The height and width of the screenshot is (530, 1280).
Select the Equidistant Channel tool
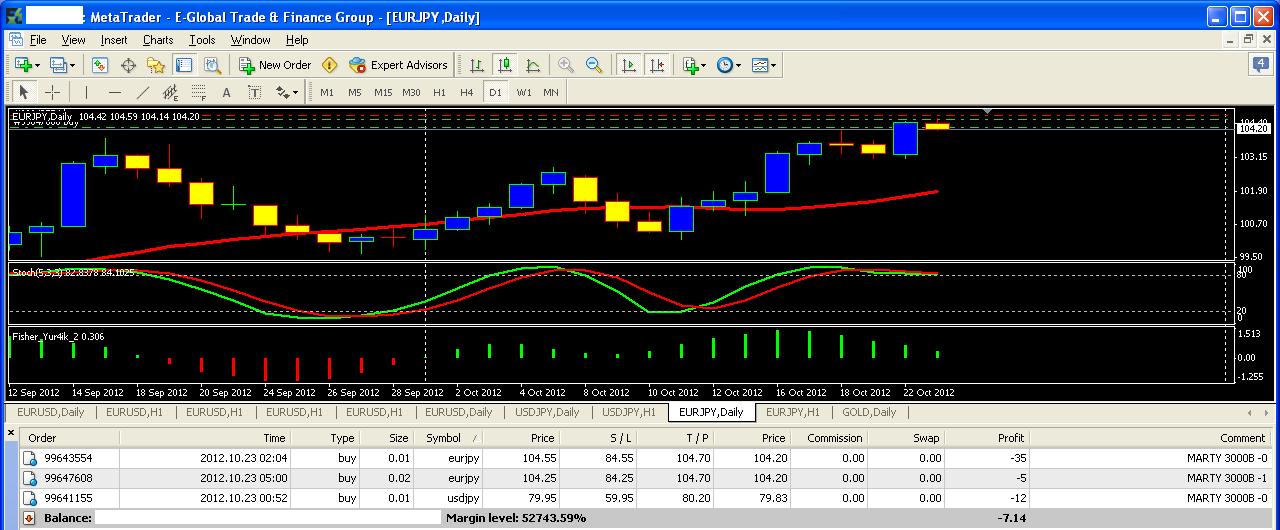[x=170, y=92]
